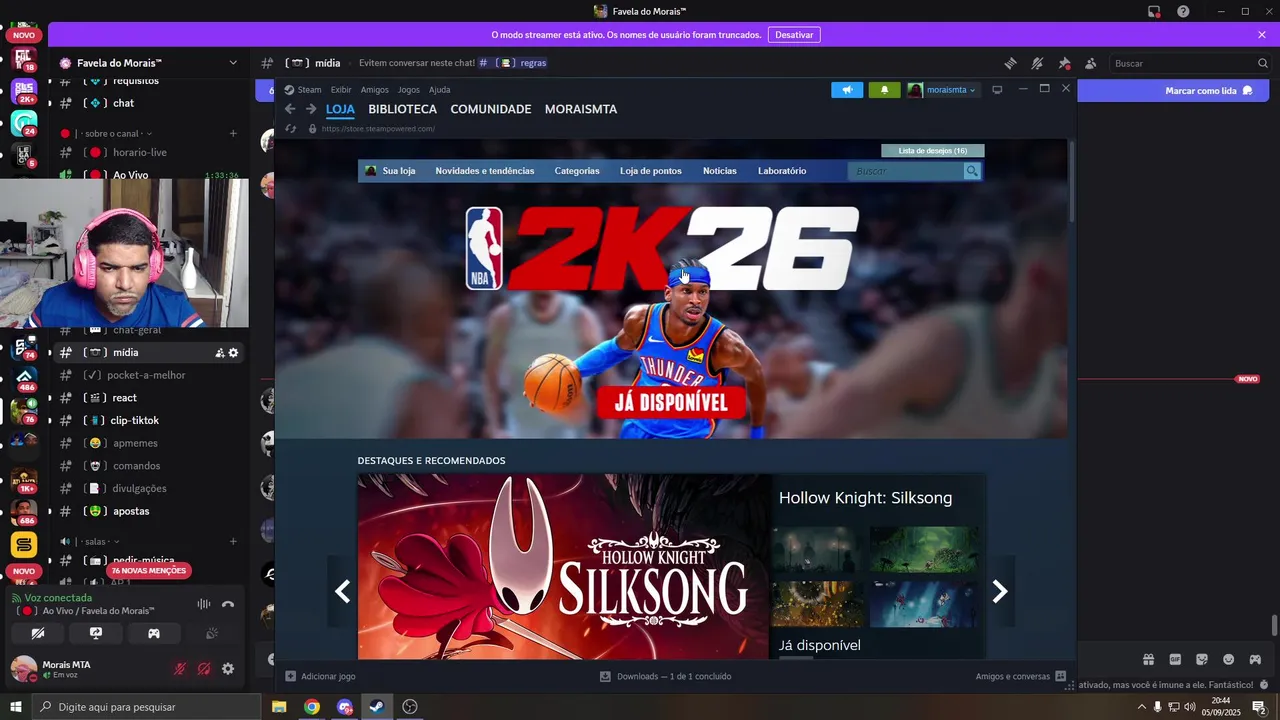Image resolution: width=1280 pixels, height=720 pixels.
Task: Toggle Discord channel notification settings bell
Action: pyautogui.click(x=1037, y=63)
